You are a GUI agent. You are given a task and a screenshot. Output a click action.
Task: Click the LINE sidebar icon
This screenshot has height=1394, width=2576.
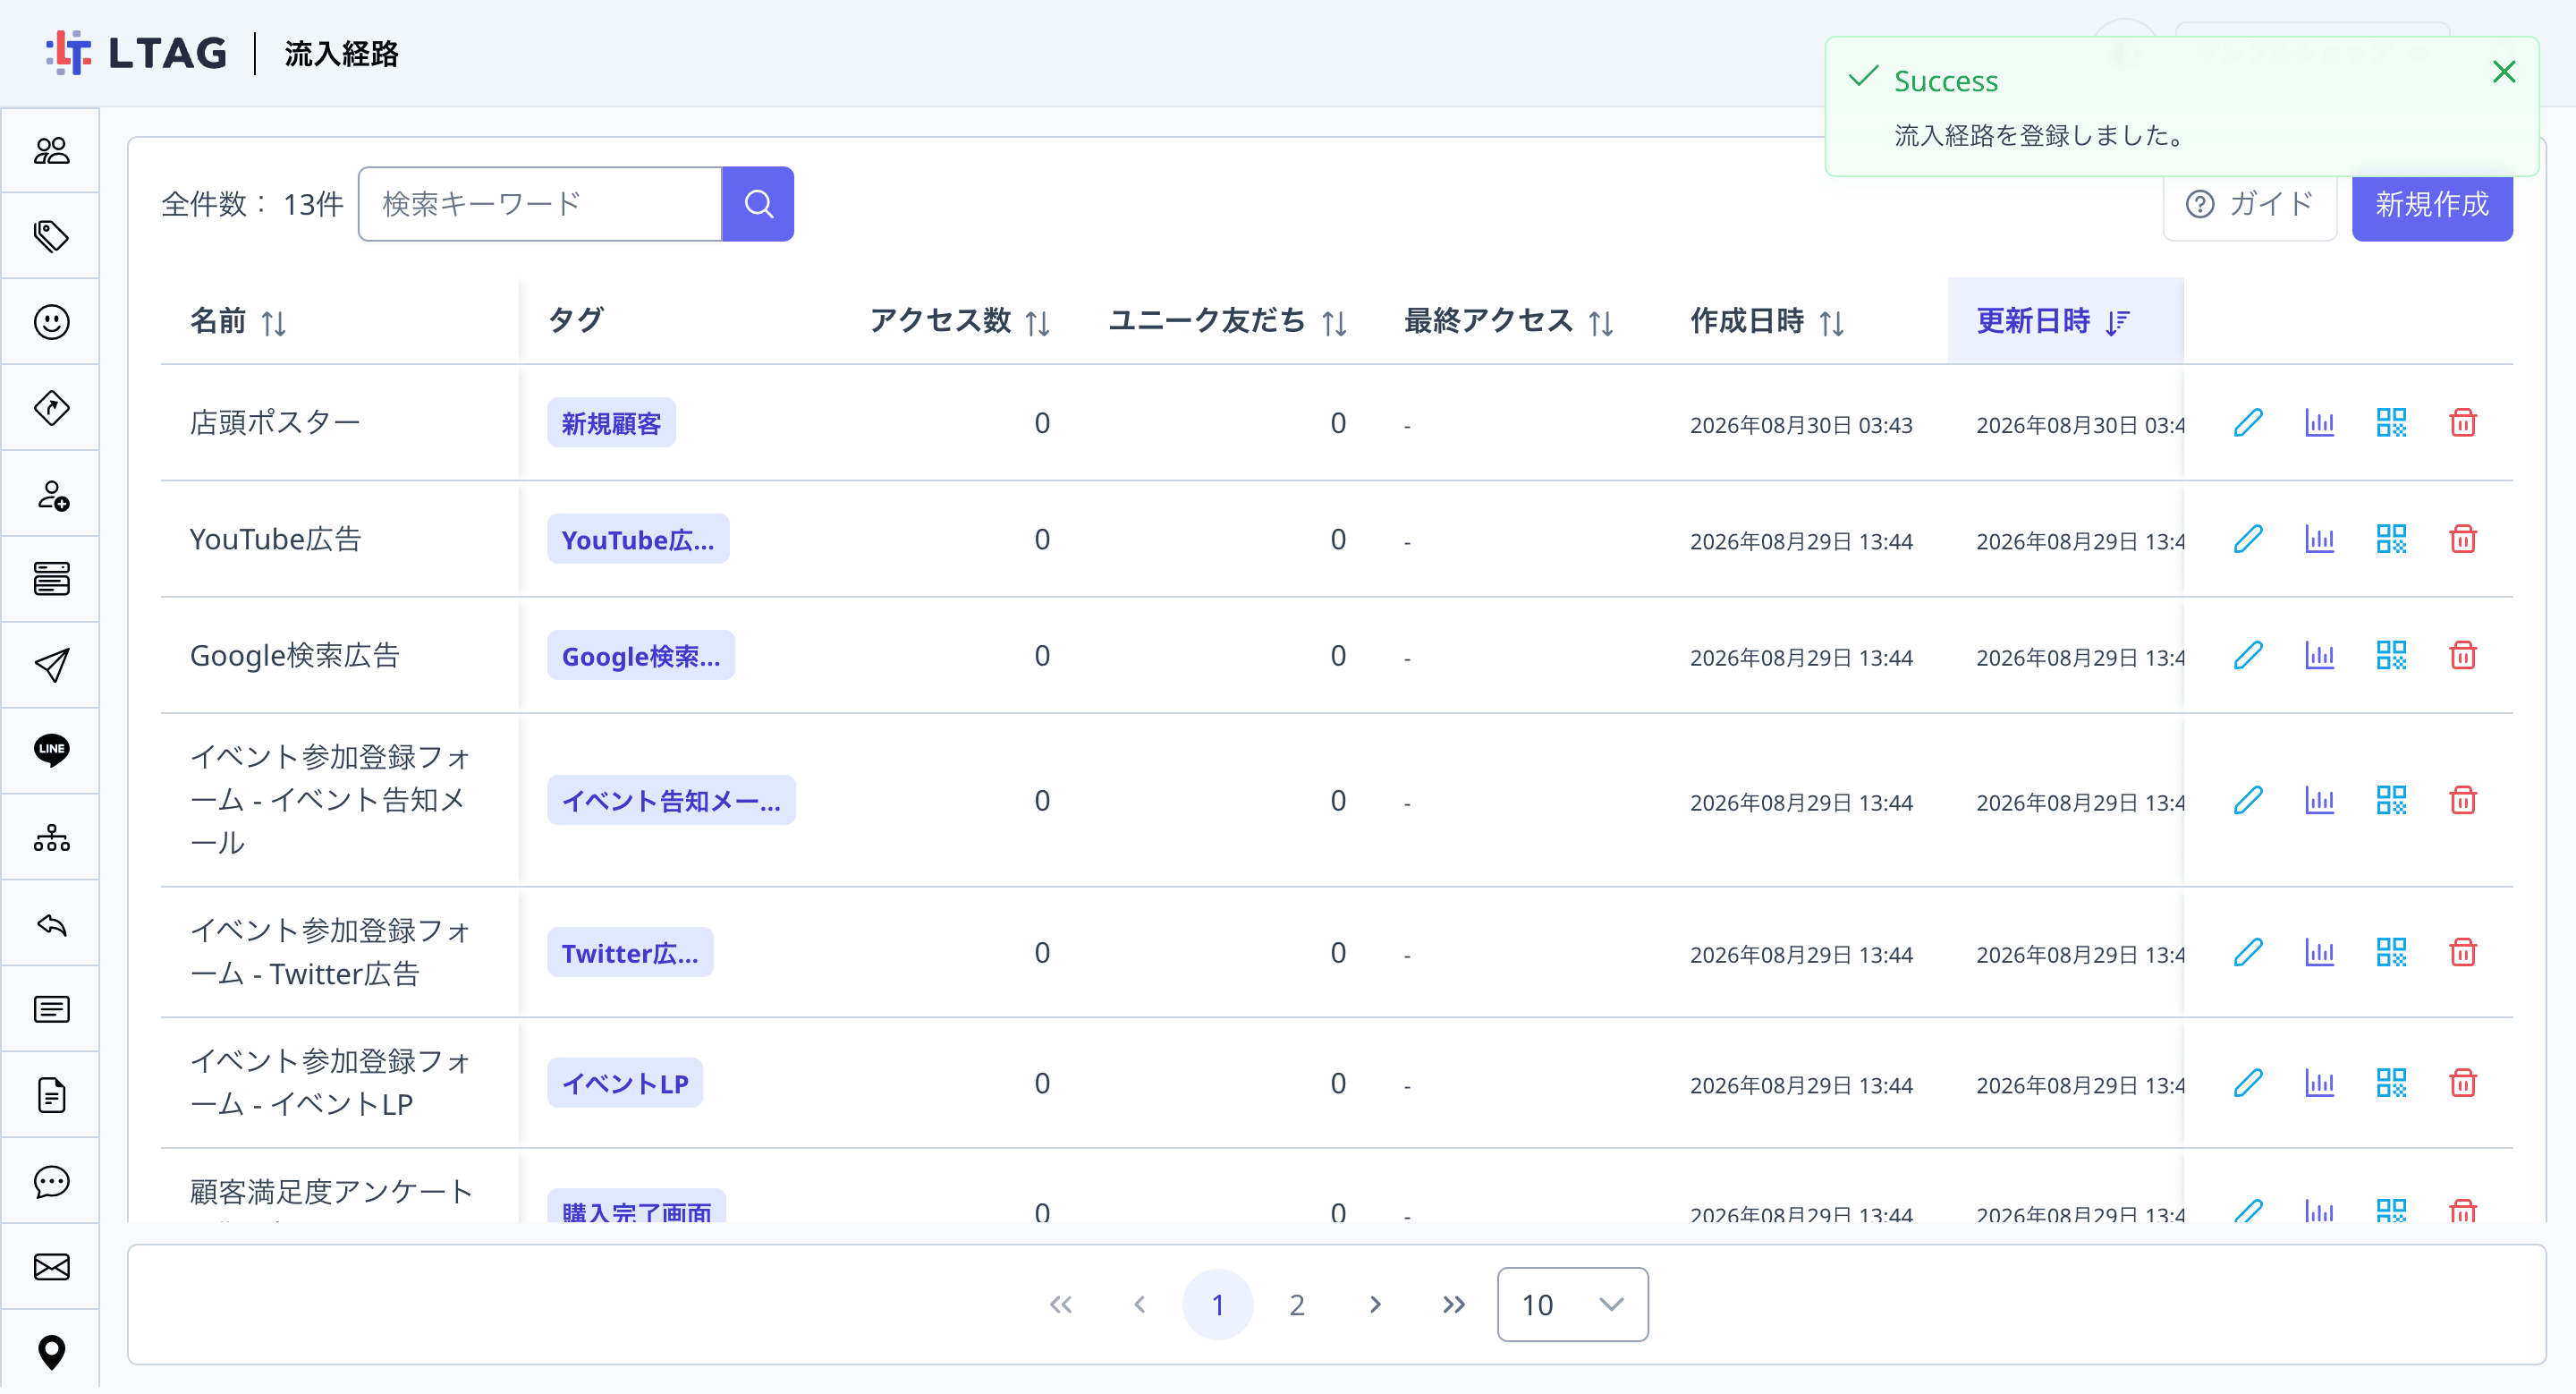click(x=51, y=750)
